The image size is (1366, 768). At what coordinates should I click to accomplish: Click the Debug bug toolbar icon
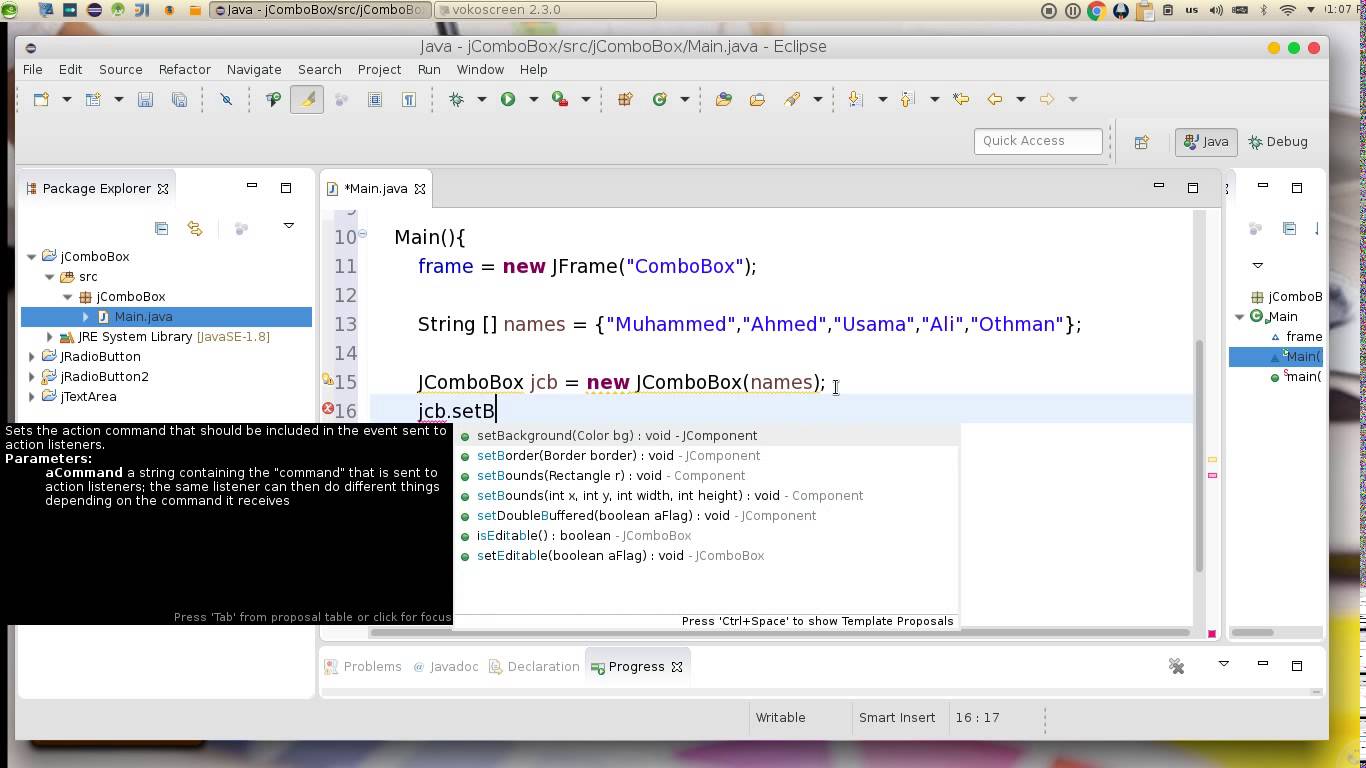457,99
